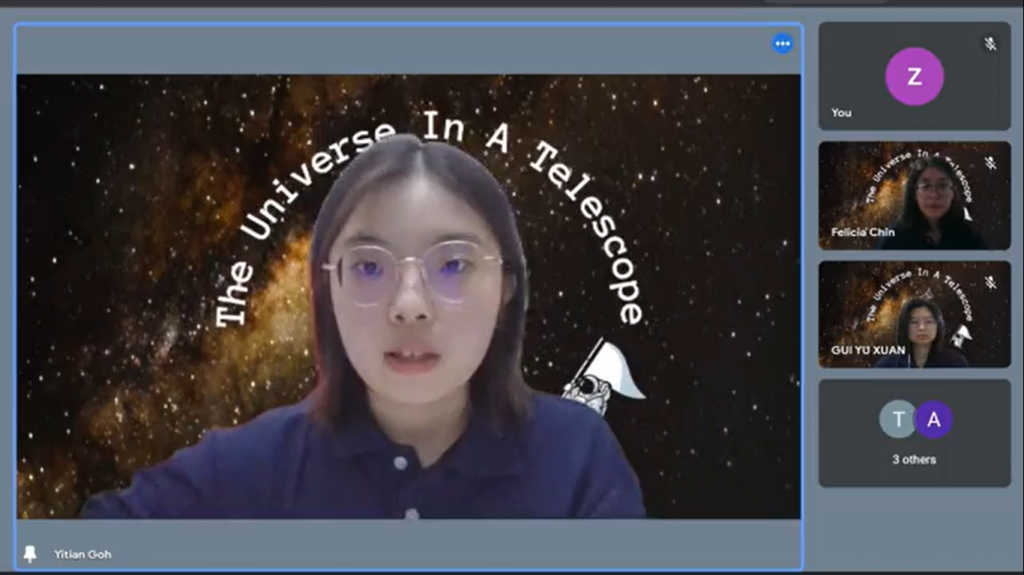
Task: Select the purple Z avatar
Action: pos(914,76)
